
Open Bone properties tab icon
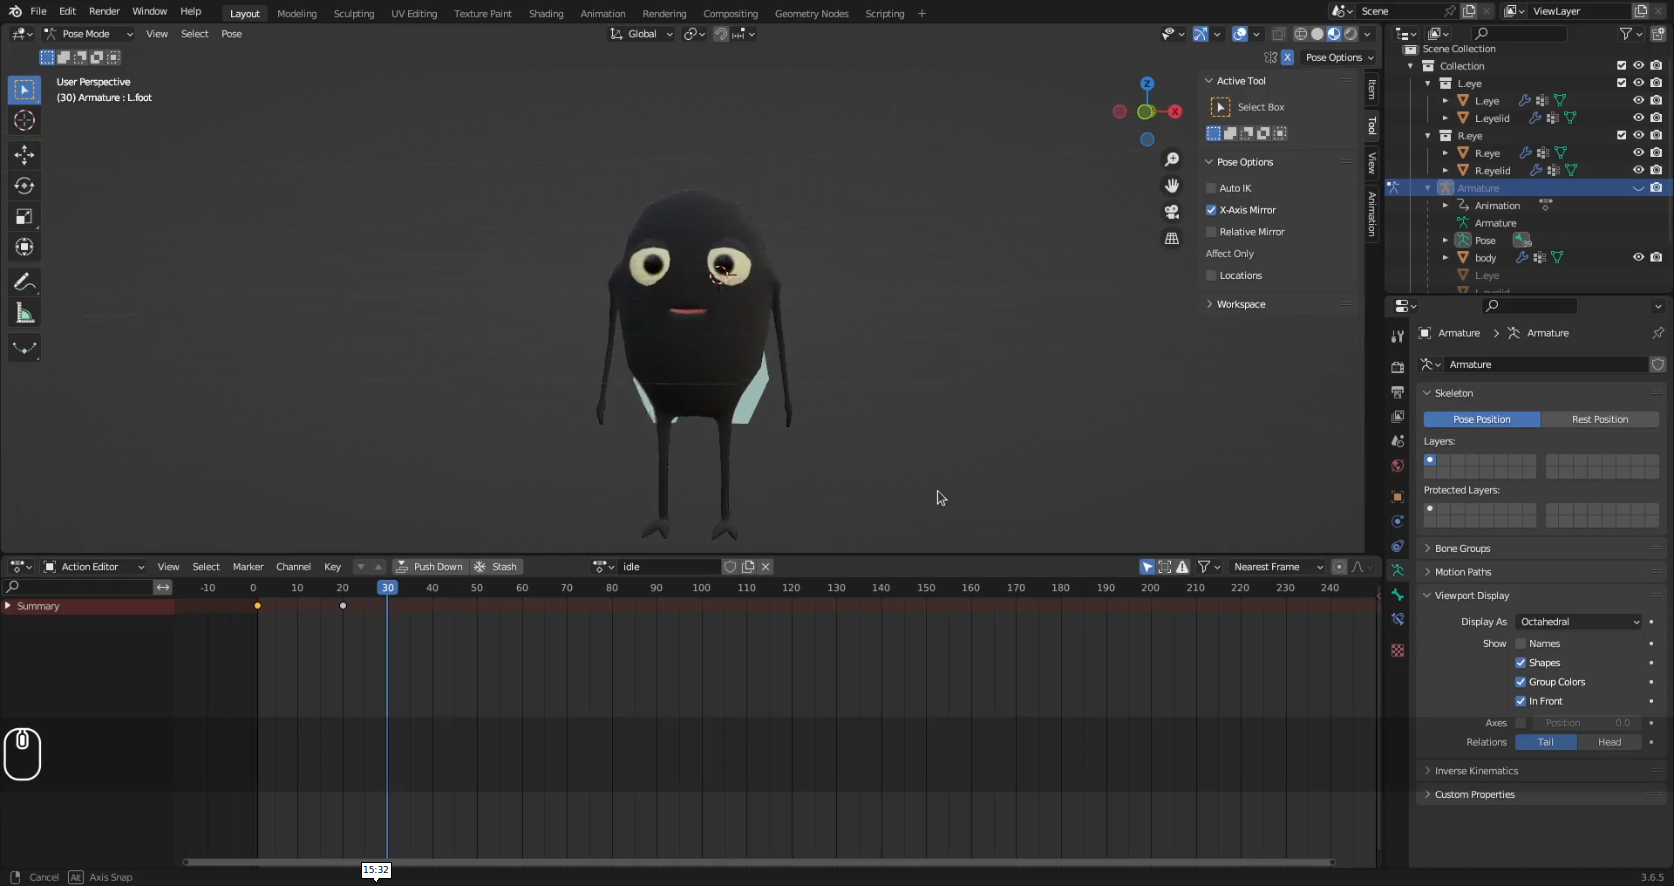(x=1397, y=595)
